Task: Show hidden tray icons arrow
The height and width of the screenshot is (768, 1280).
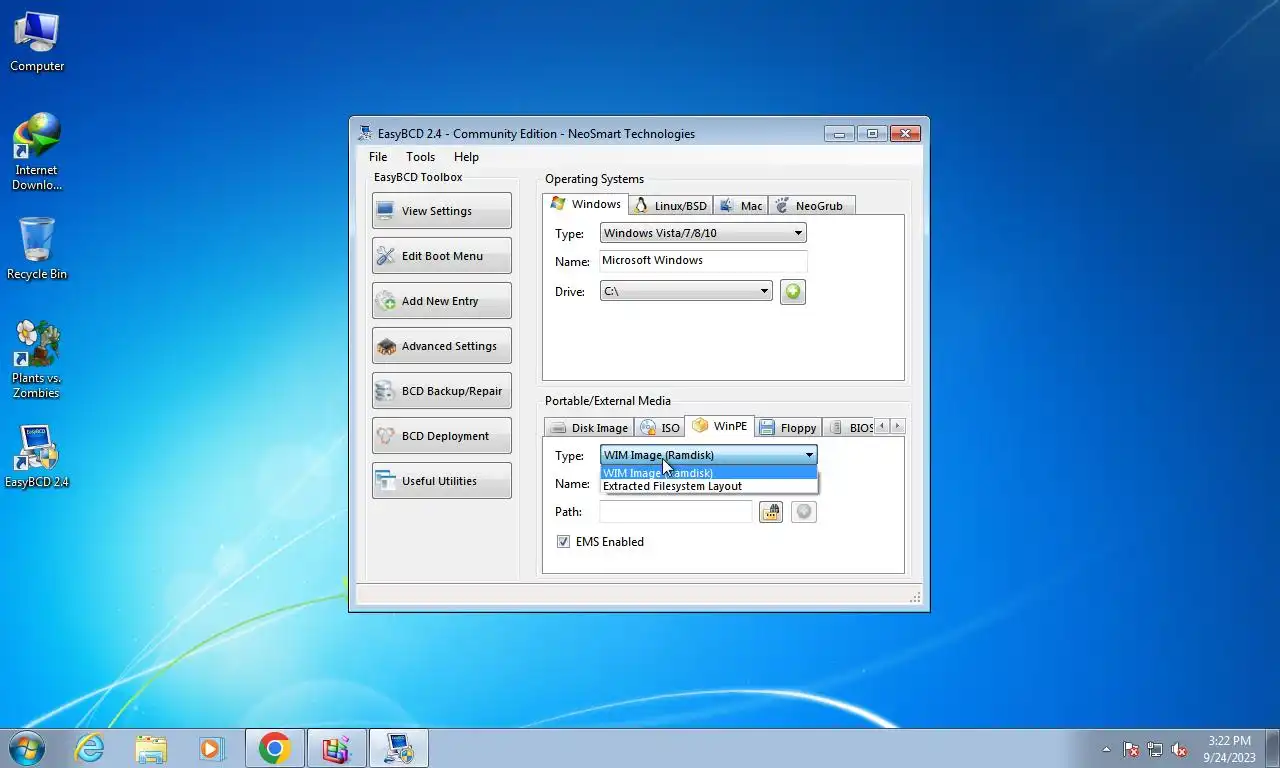Action: (1106, 749)
